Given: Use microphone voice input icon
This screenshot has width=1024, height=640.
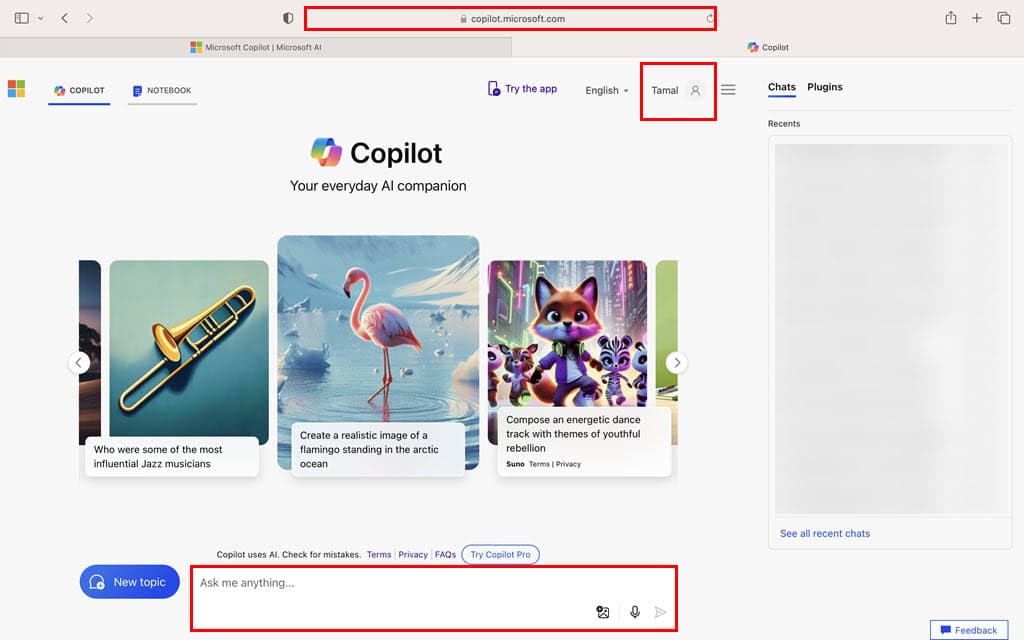Looking at the screenshot, I should [x=634, y=612].
